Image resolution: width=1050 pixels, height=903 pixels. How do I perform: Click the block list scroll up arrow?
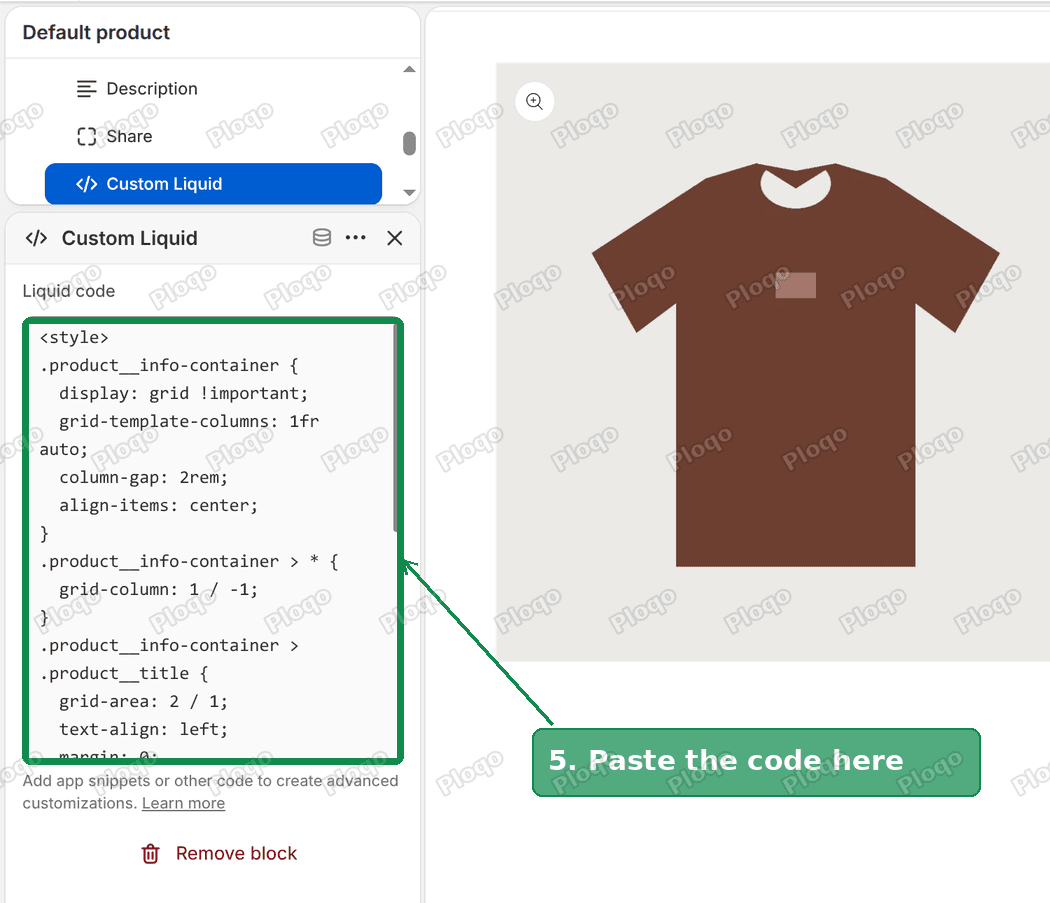coord(409,69)
